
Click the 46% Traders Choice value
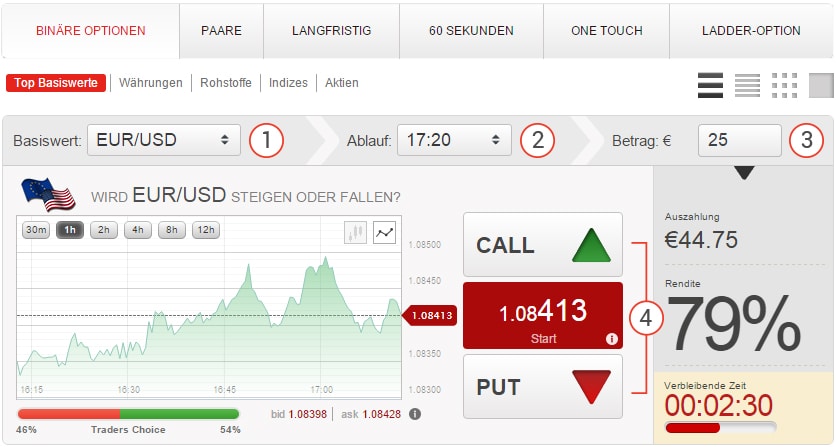pos(27,429)
